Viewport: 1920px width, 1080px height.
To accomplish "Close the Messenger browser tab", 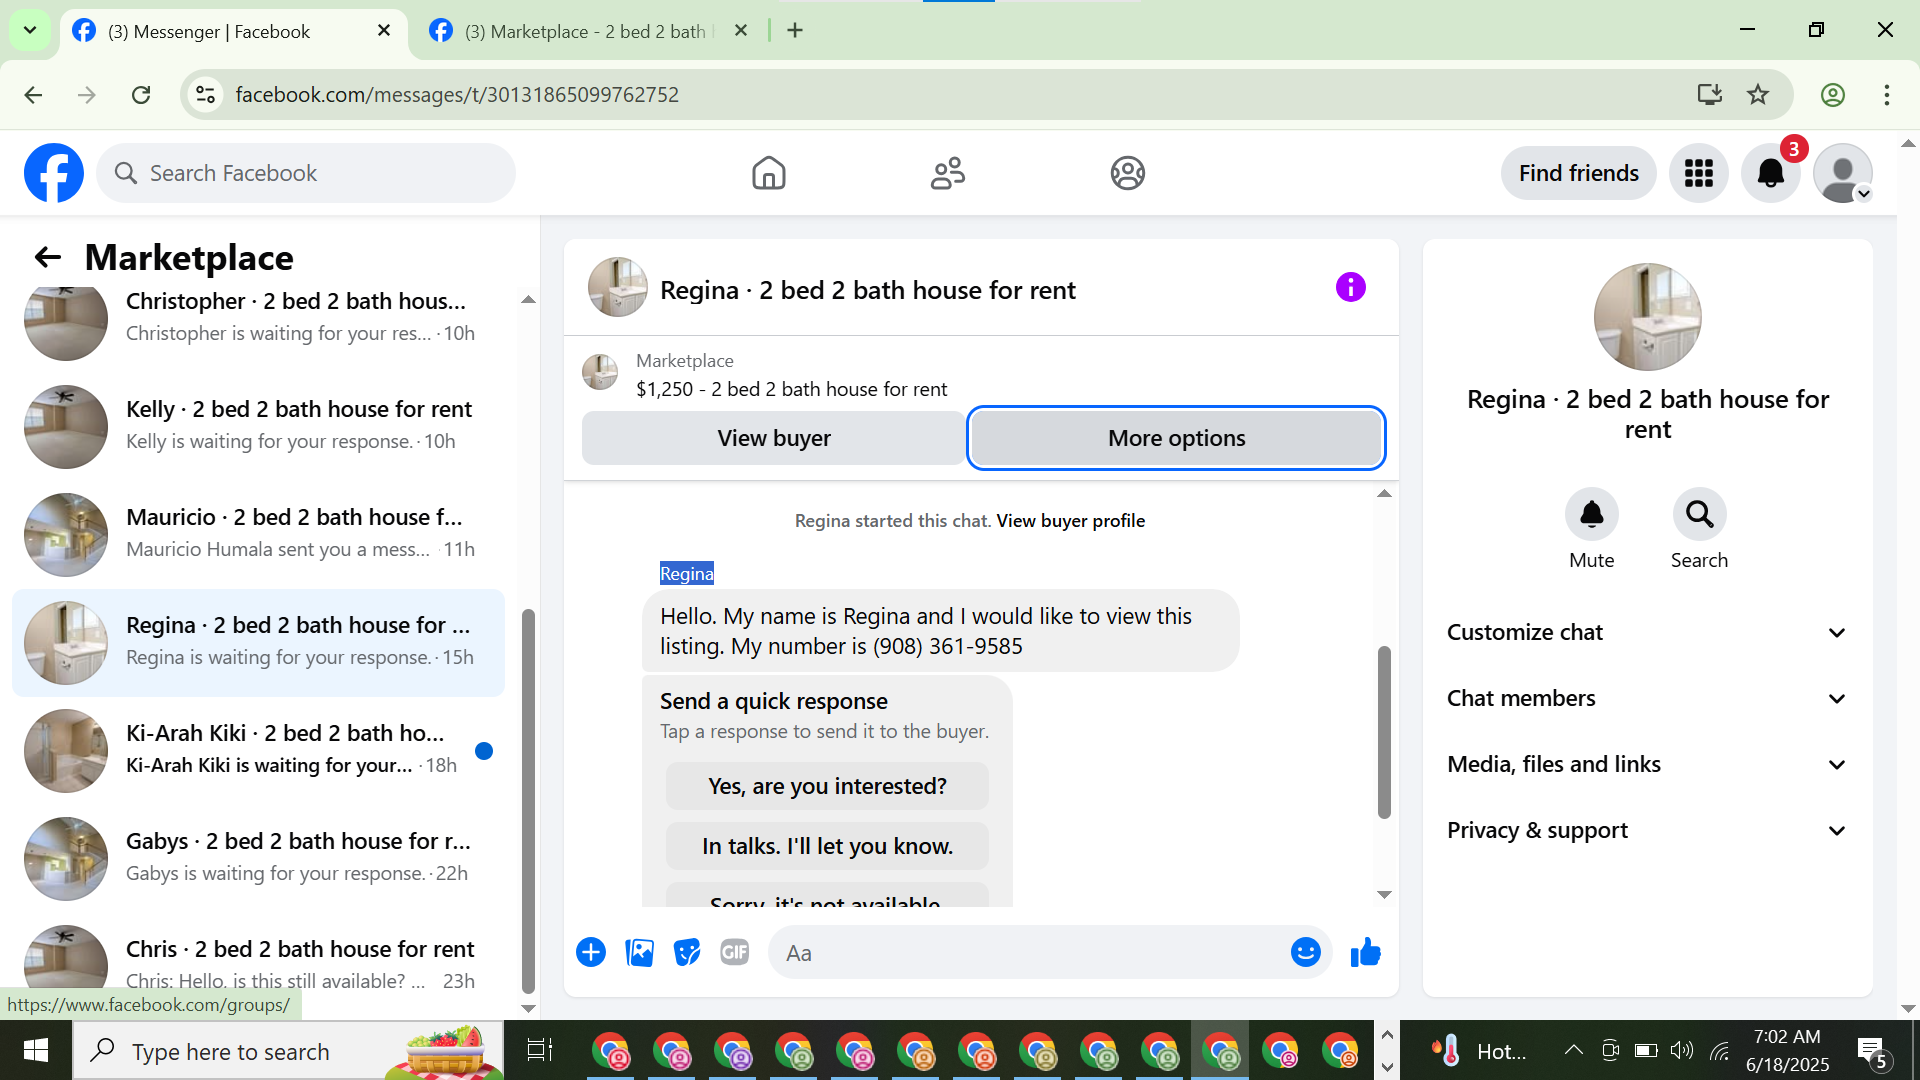I will pyautogui.click(x=384, y=31).
